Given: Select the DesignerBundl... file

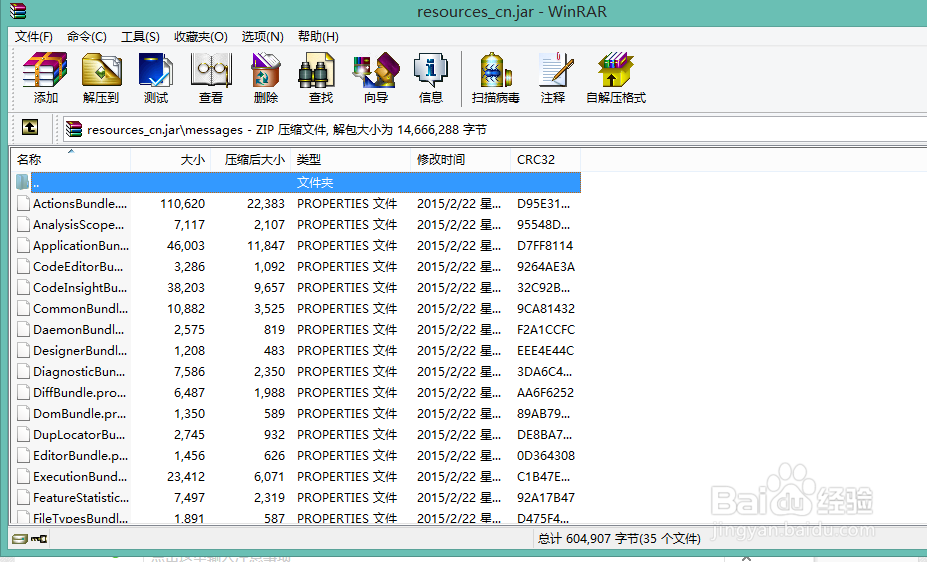Looking at the screenshot, I should pos(80,350).
